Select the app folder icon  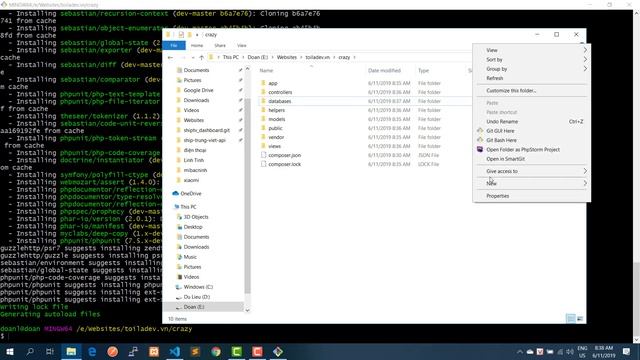[263, 83]
